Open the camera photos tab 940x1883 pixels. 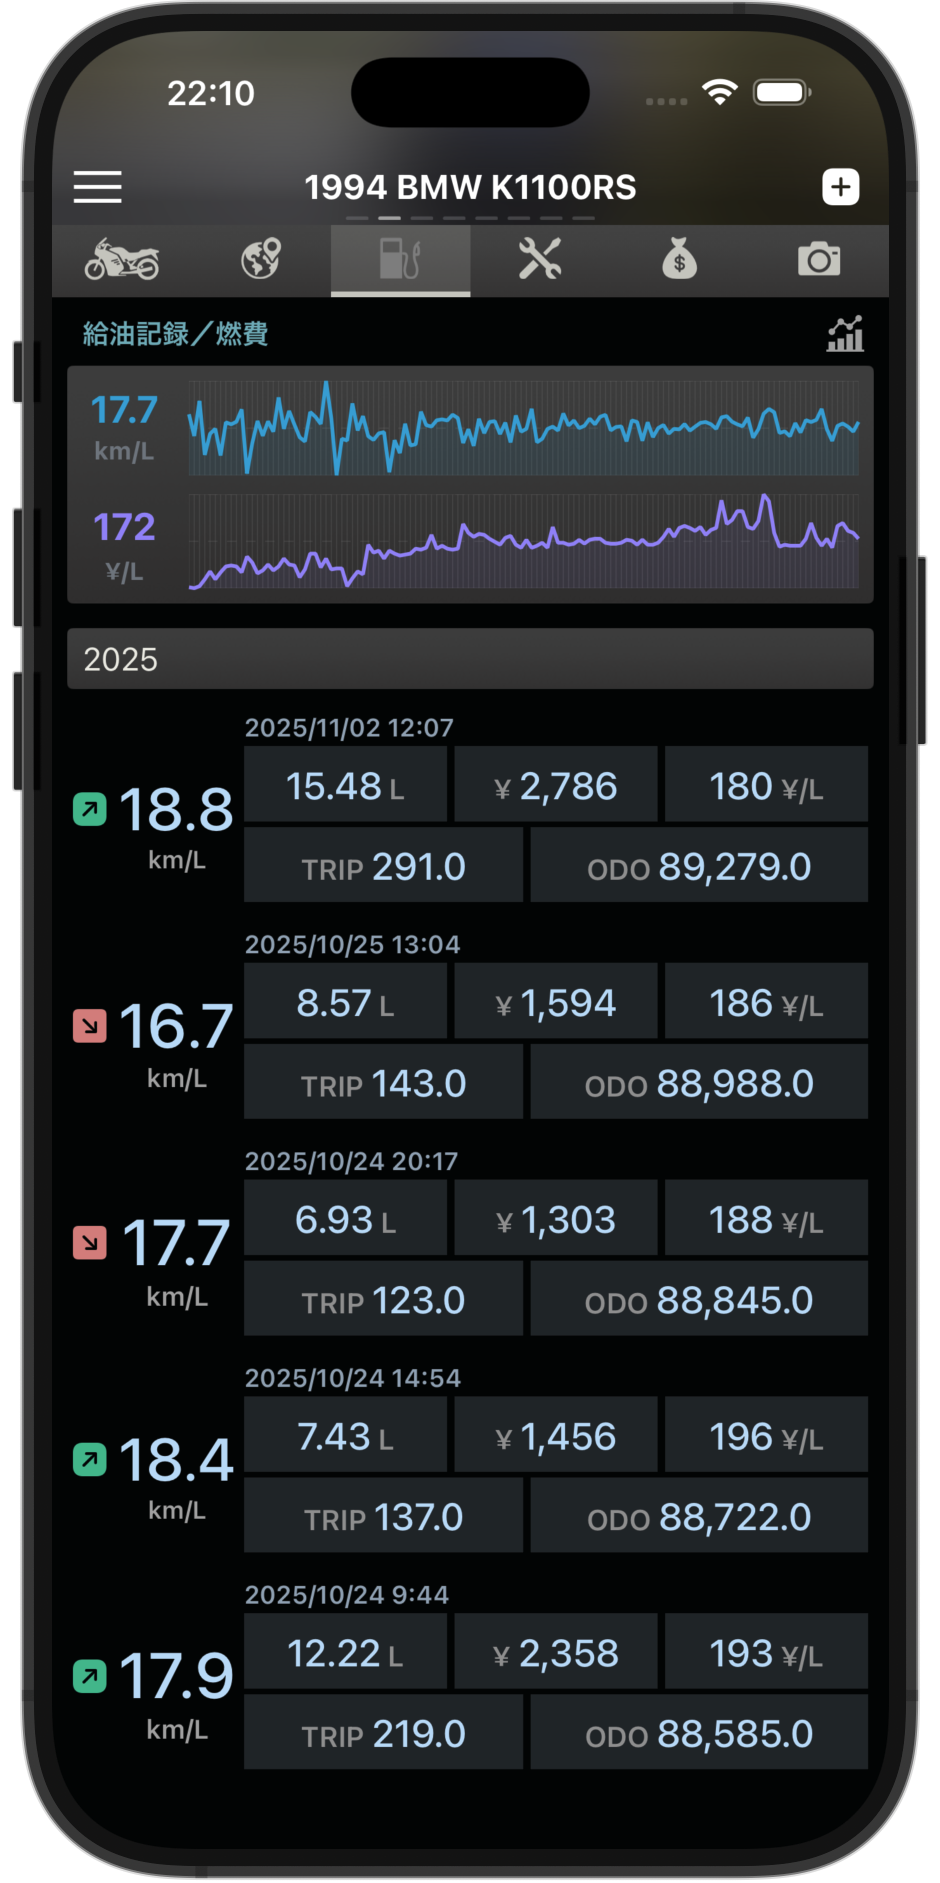(819, 260)
